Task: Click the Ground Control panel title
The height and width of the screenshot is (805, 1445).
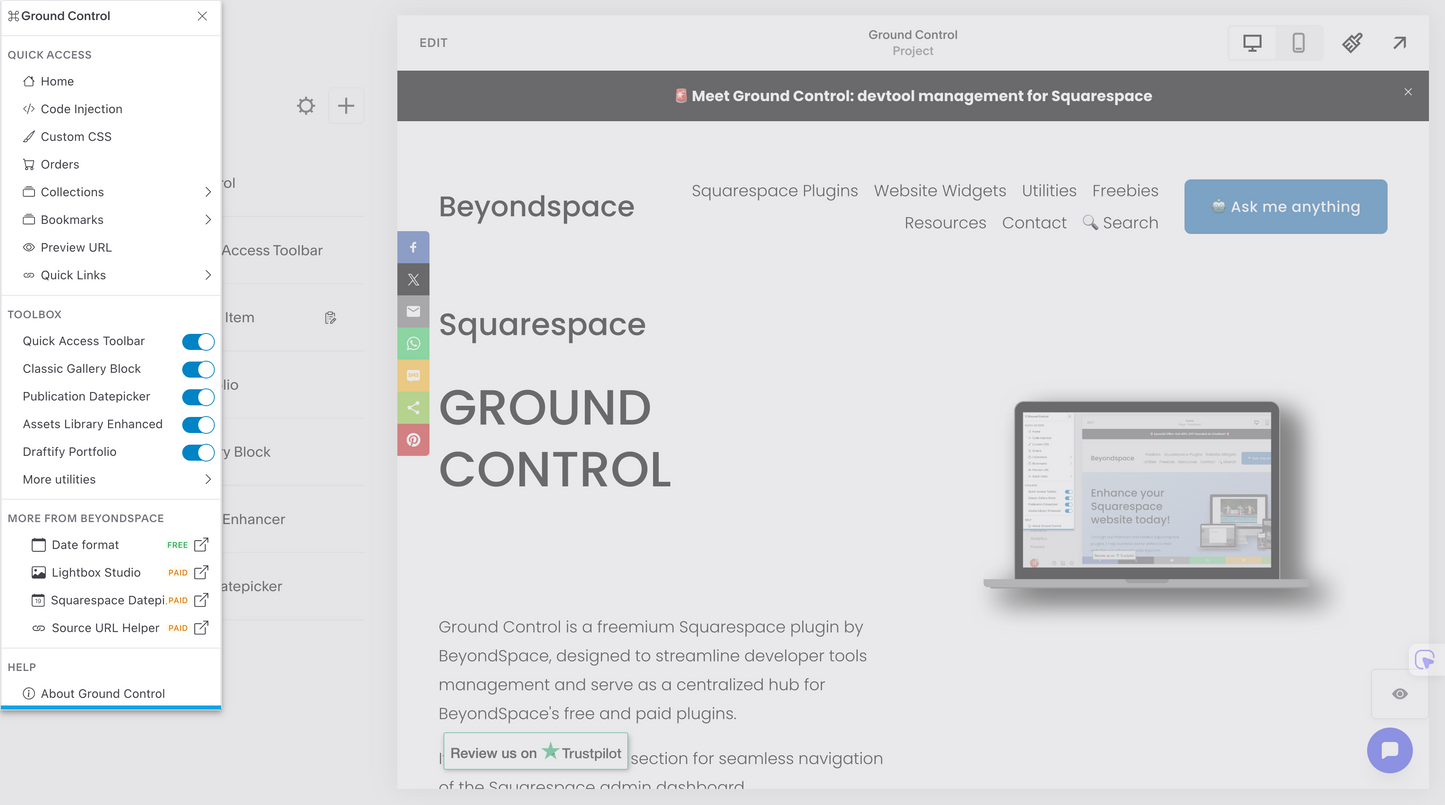Action: pos(66,16)
